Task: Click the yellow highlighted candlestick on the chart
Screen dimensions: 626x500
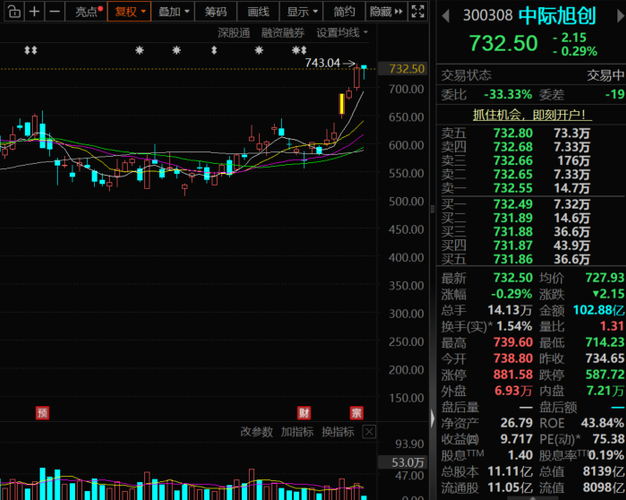Action: click(342, 104)
